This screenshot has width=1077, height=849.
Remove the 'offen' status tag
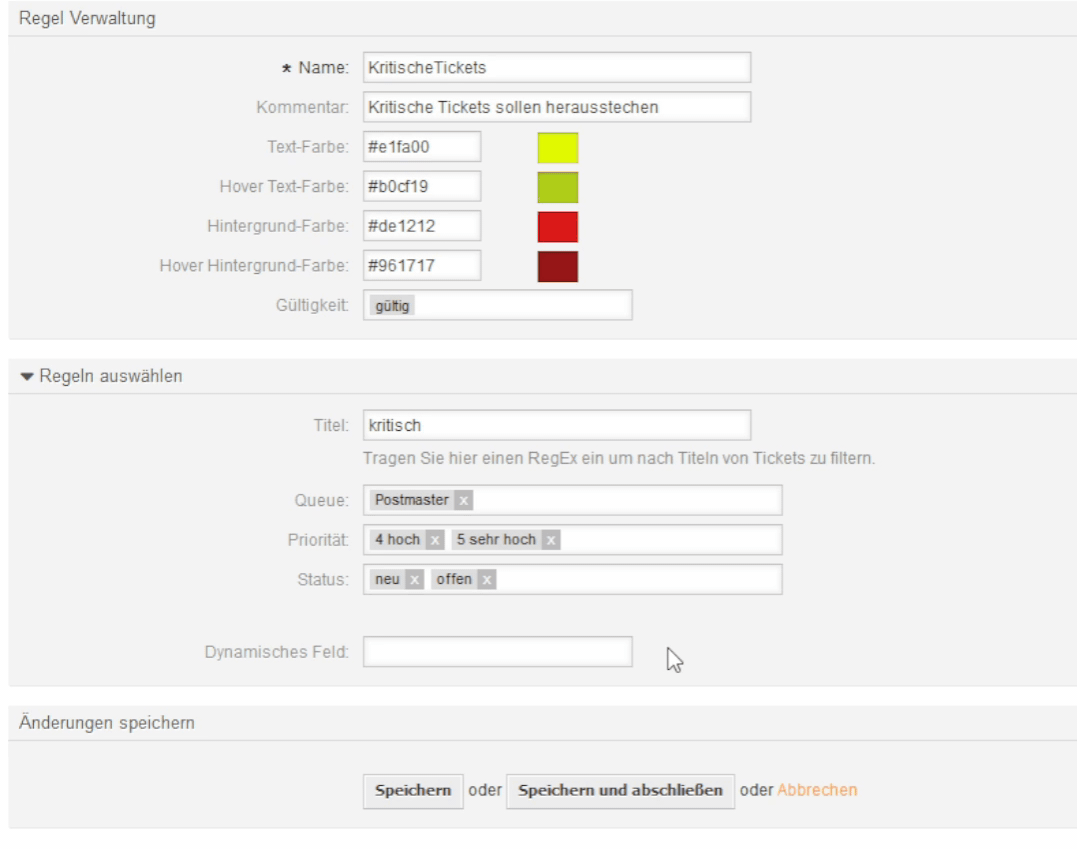[x=486, y=580]
